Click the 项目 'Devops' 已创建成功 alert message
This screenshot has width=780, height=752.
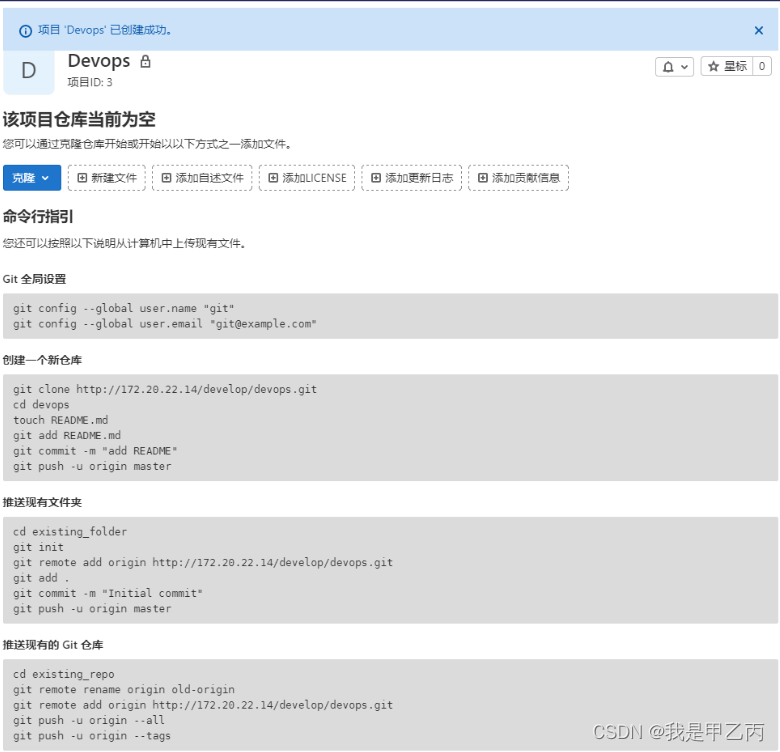pos(105,30)
